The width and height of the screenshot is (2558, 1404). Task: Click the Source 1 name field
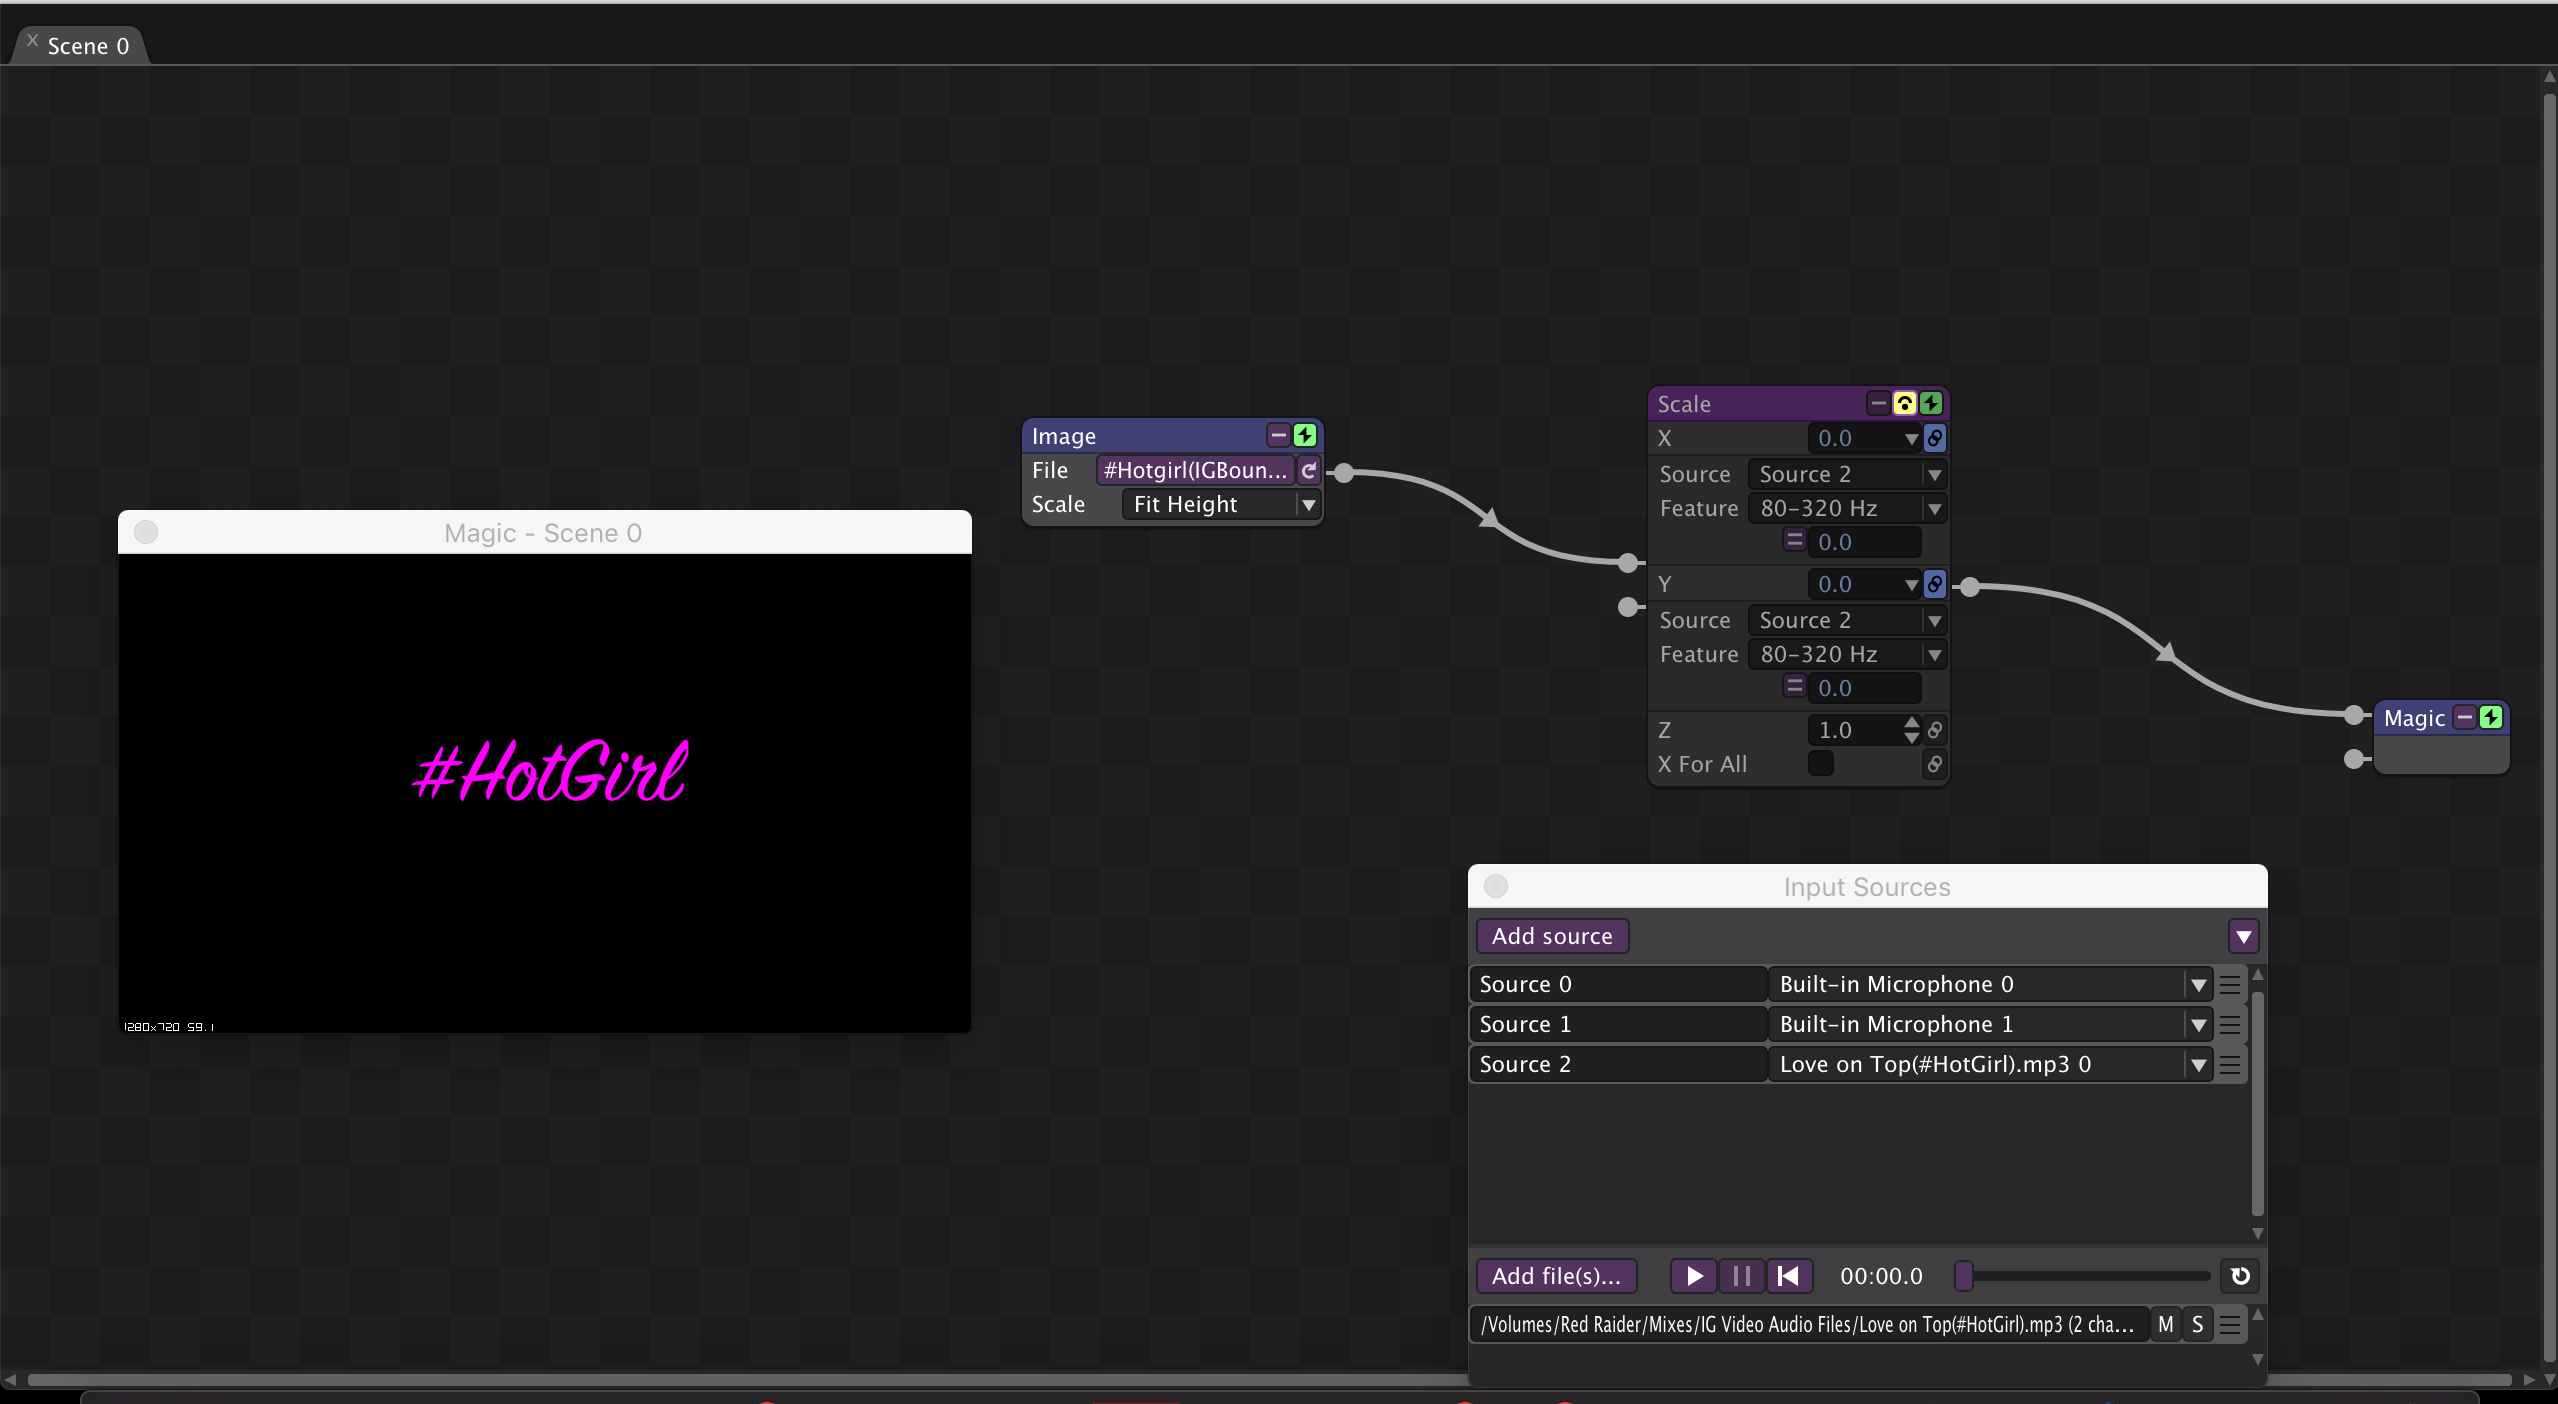(x=1618, y=1024)
